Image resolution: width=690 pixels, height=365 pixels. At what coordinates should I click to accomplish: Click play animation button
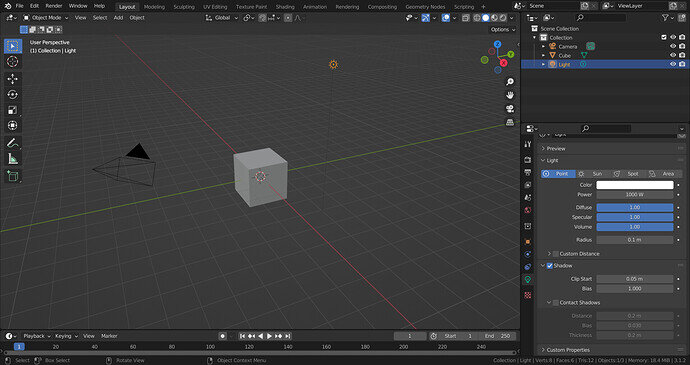click(269, 336)
